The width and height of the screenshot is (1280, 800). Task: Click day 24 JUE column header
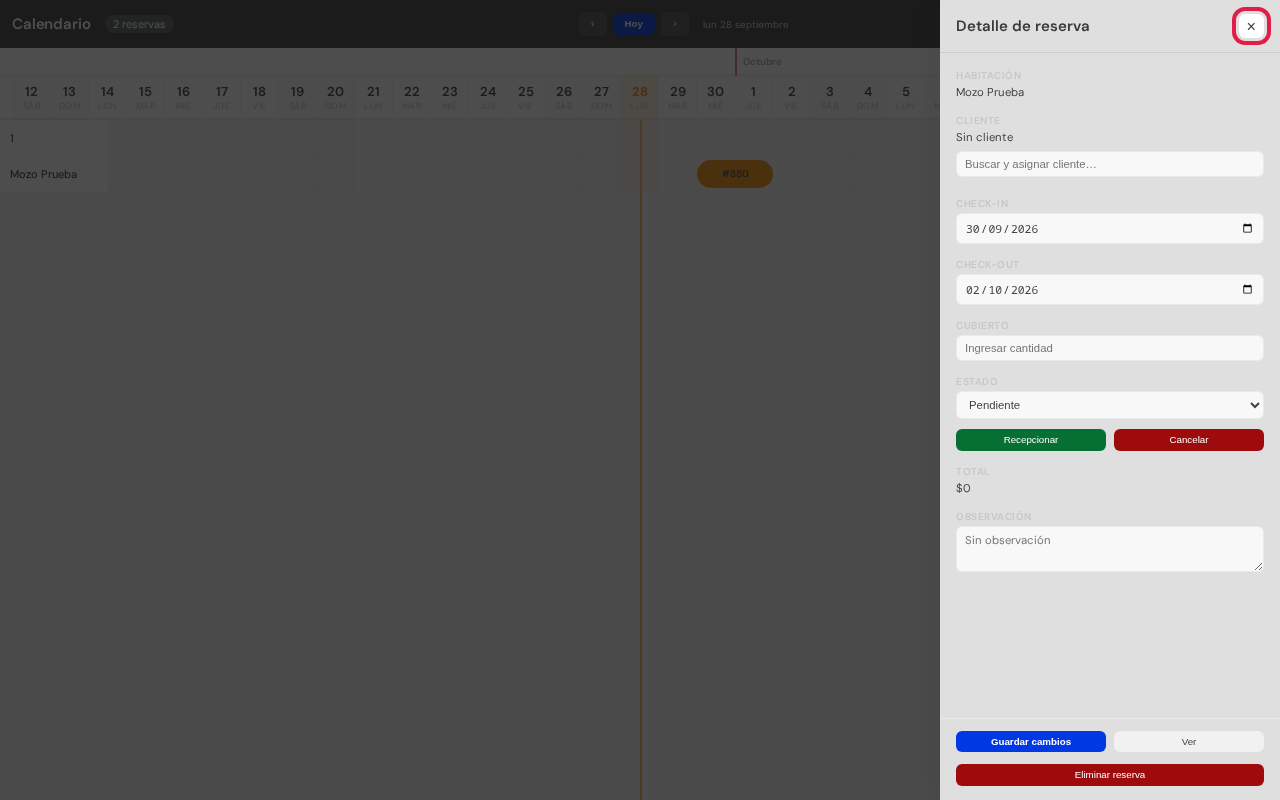point(488,98)
